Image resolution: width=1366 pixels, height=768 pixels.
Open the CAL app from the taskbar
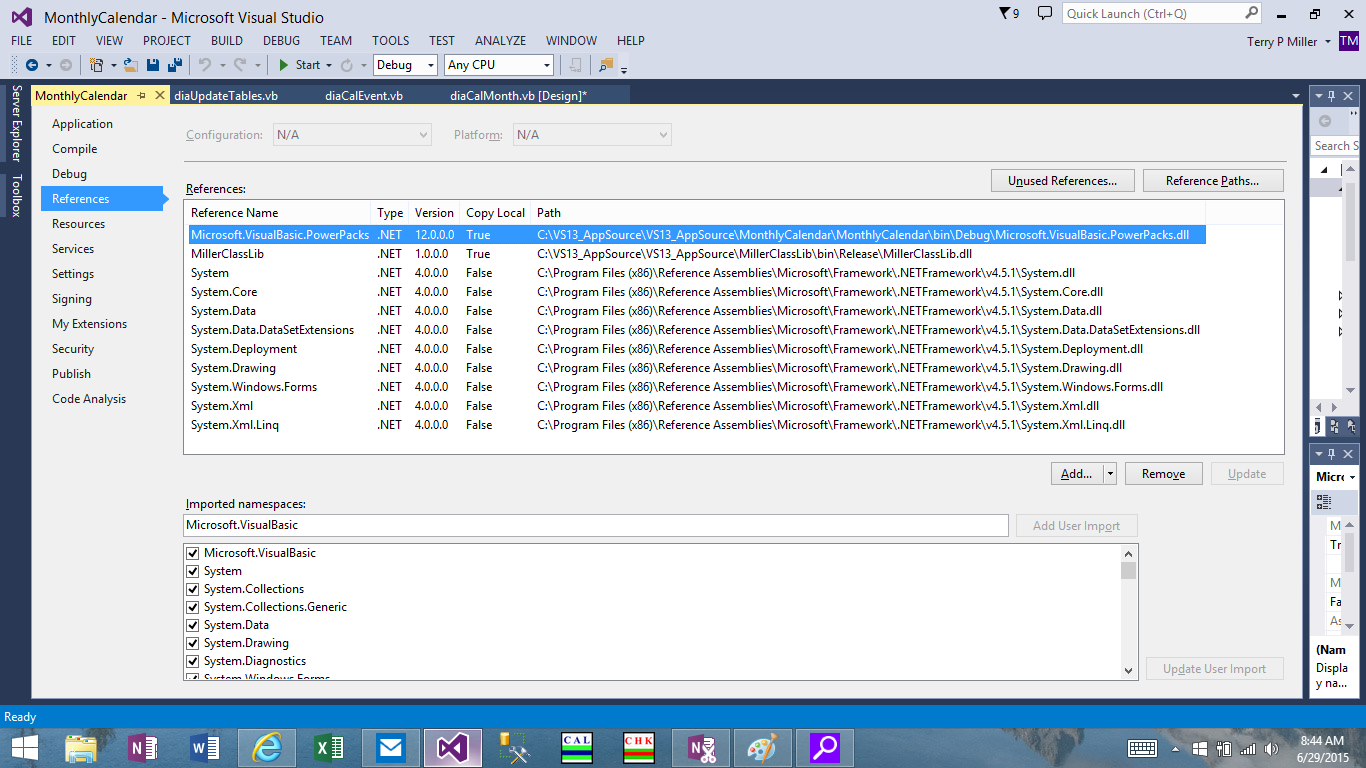(577, 748)
